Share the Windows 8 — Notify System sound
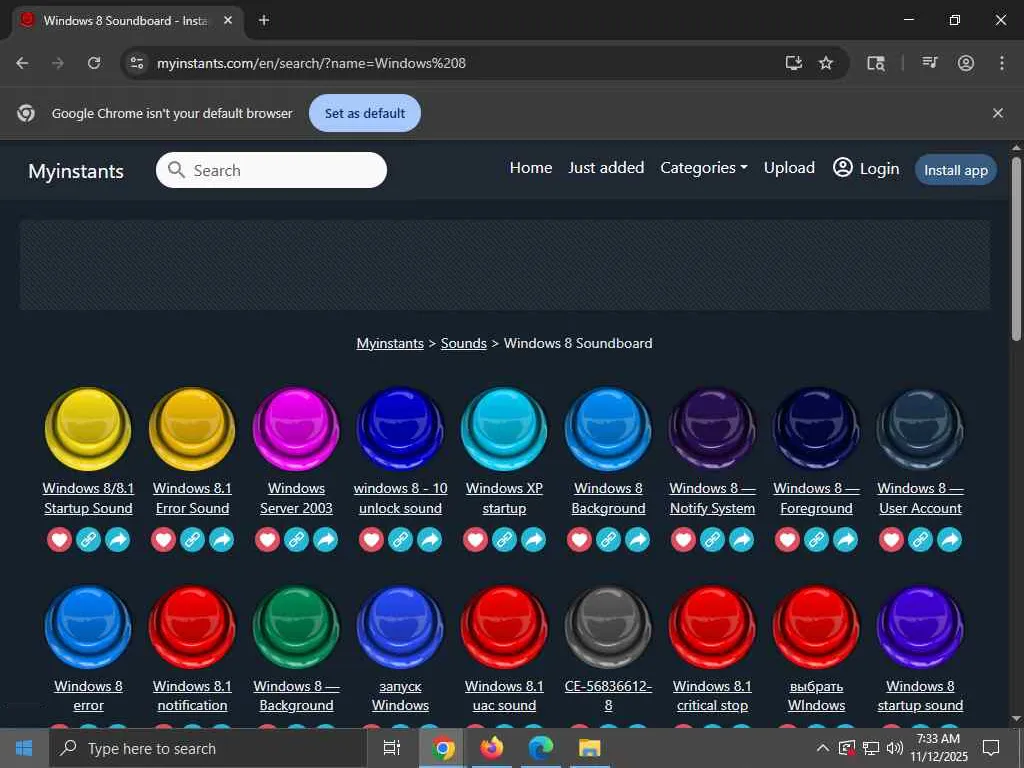The image size is (1024, 768). [x=742, y=539]
